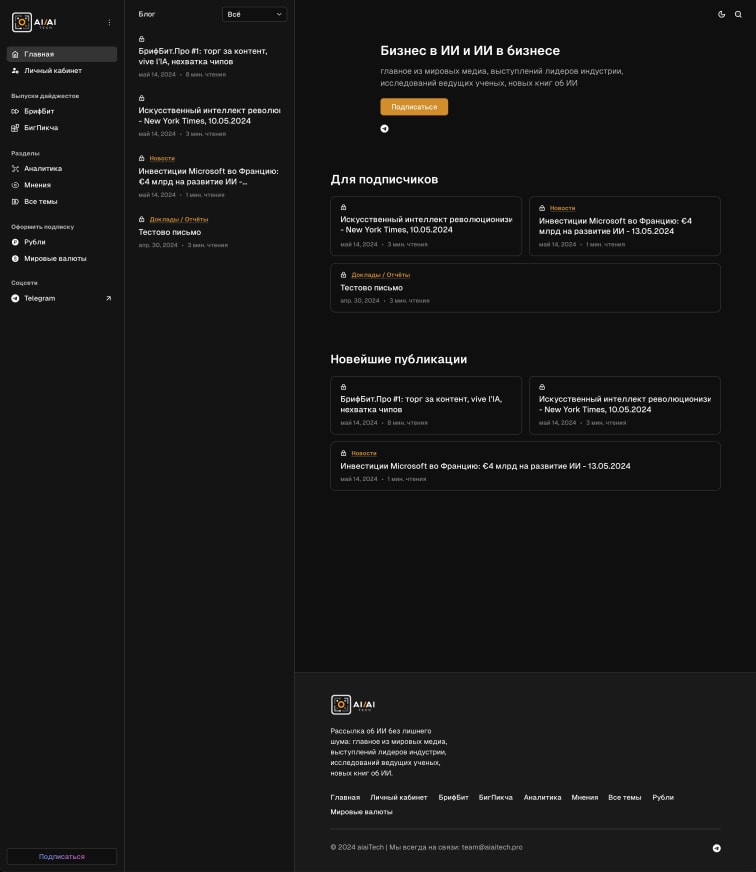Click the footer Аналитика link

(x=542, y=797)
